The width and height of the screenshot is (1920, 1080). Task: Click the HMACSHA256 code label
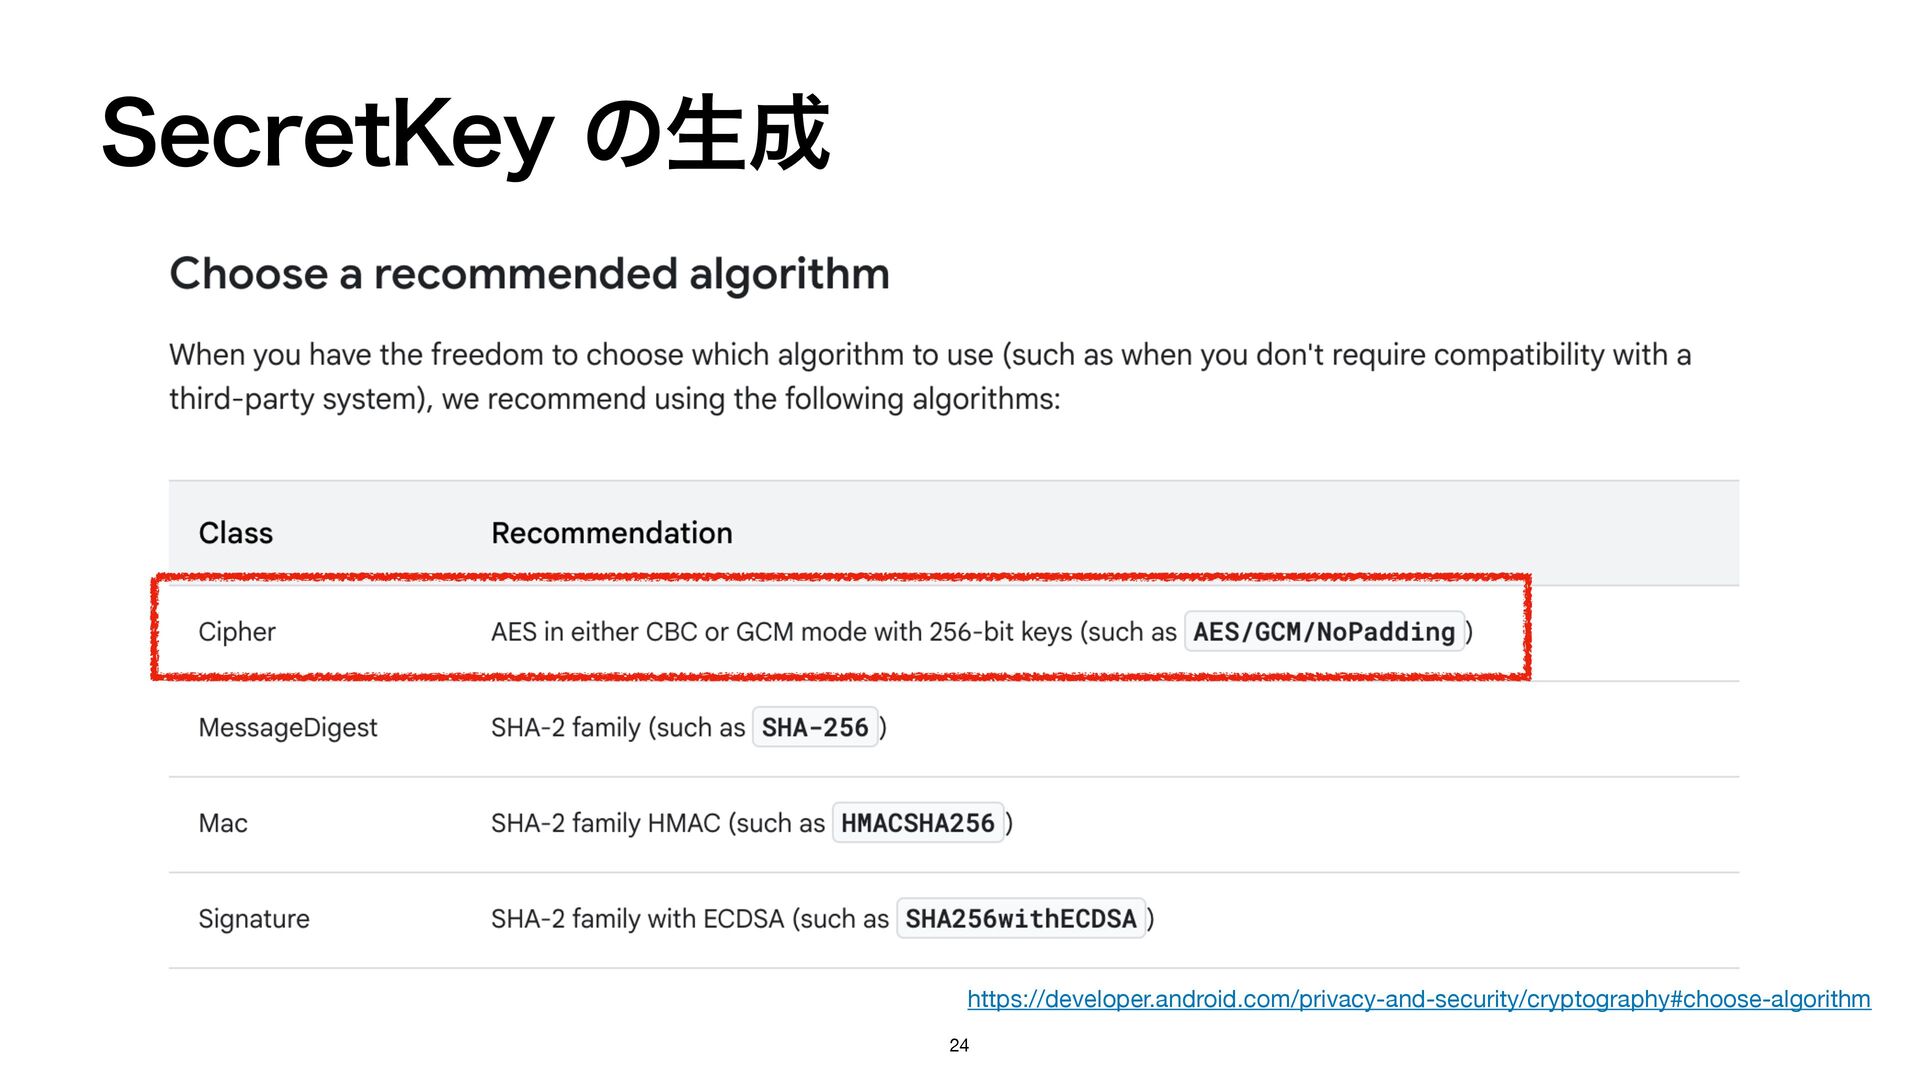point(918,823)
